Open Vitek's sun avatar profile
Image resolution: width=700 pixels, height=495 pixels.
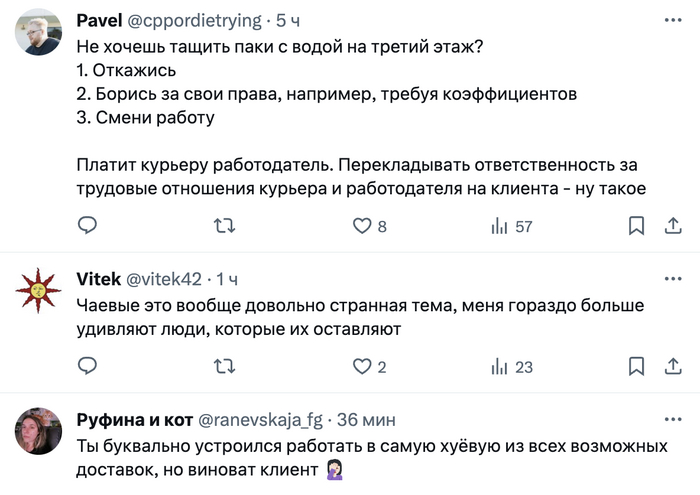point(38,291)
